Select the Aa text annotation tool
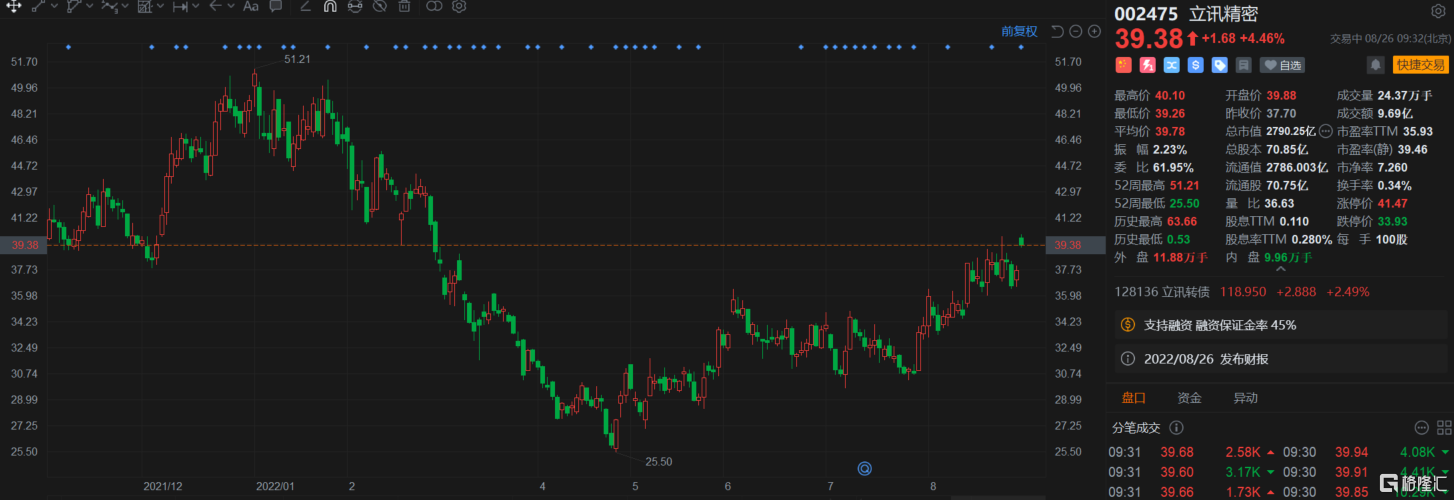 (251, 6)
